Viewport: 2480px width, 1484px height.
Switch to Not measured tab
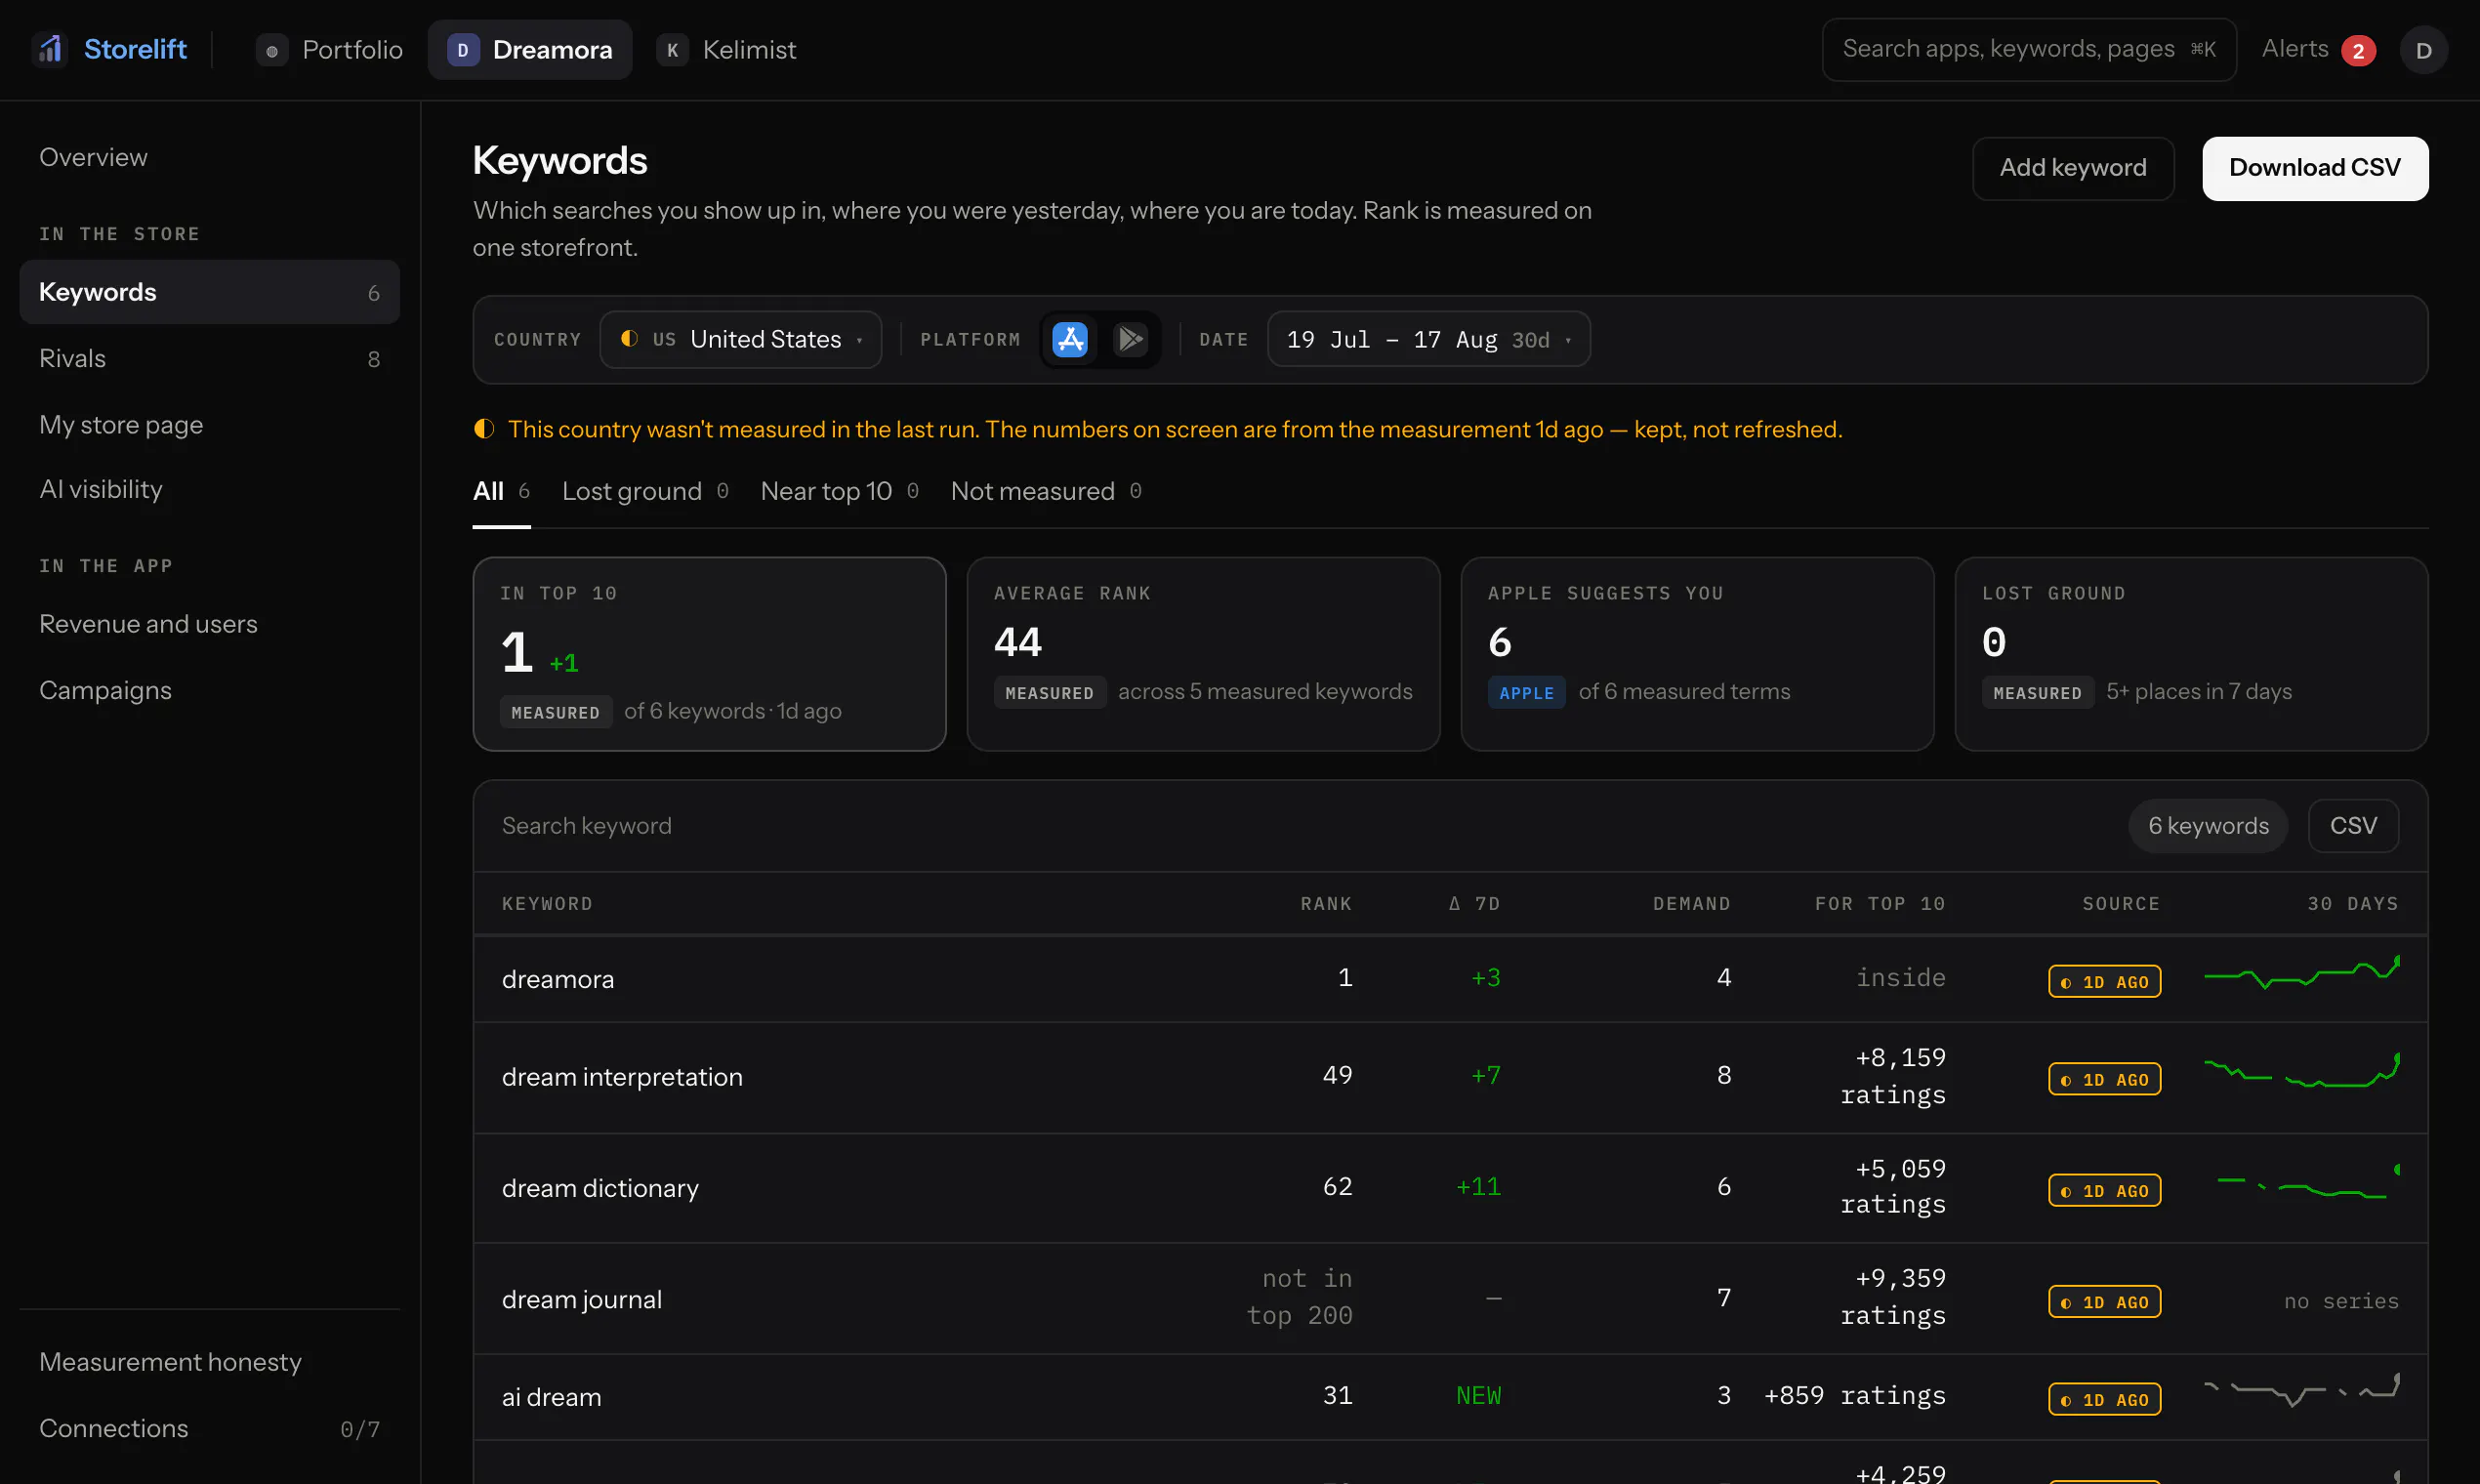click(1046, 491)
